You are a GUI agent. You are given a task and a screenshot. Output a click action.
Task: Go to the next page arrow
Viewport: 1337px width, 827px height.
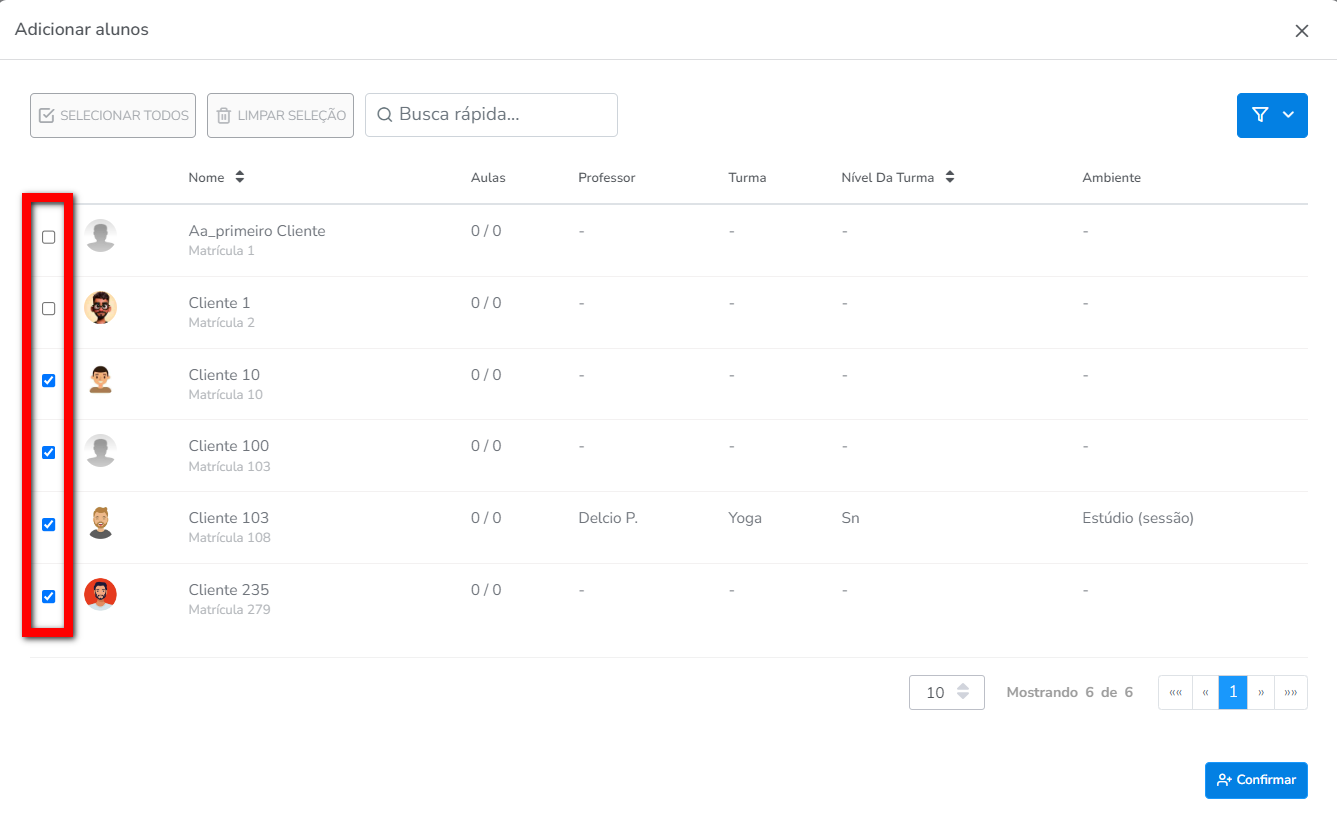pos(1261,692)
